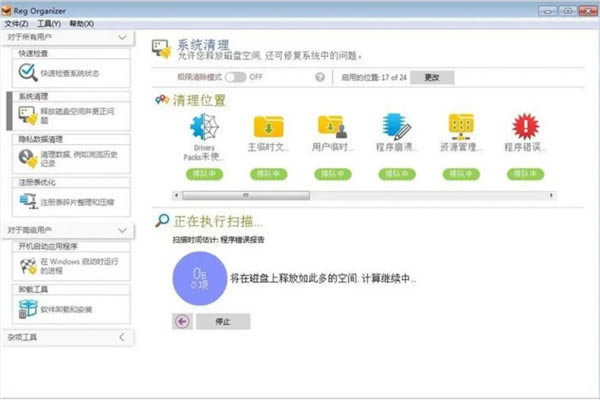Click the 停止 button to stop scanning
The height and width of the screenshot is (400, 600).
[x=223, y=322]
